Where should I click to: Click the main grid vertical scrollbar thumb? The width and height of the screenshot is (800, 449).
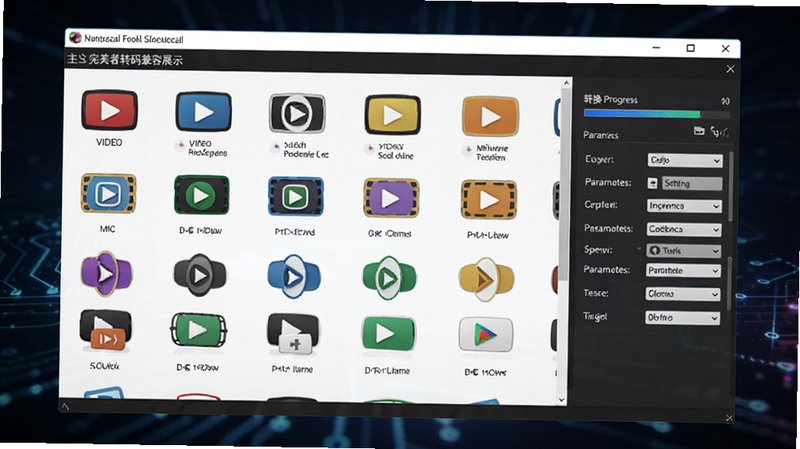tap(564, 184)
